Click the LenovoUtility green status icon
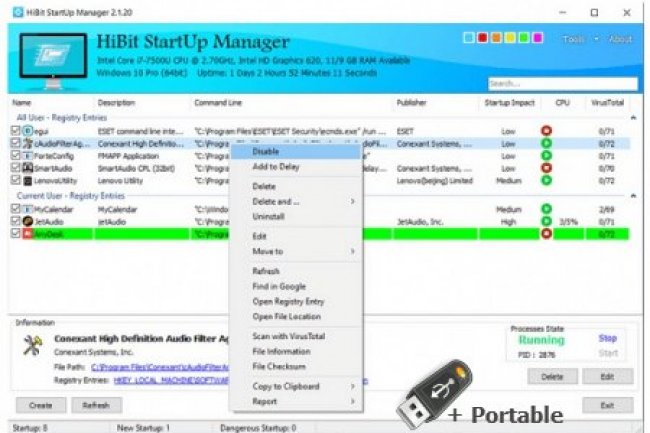 pos(547,181)
